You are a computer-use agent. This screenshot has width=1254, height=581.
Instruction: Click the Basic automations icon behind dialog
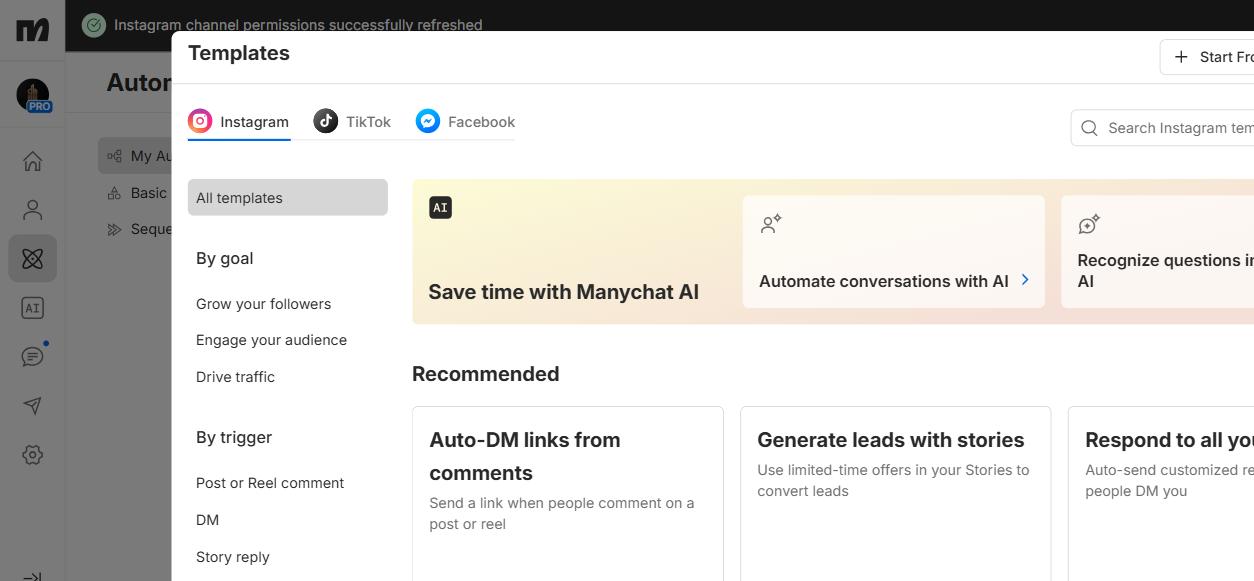[114, 193]
